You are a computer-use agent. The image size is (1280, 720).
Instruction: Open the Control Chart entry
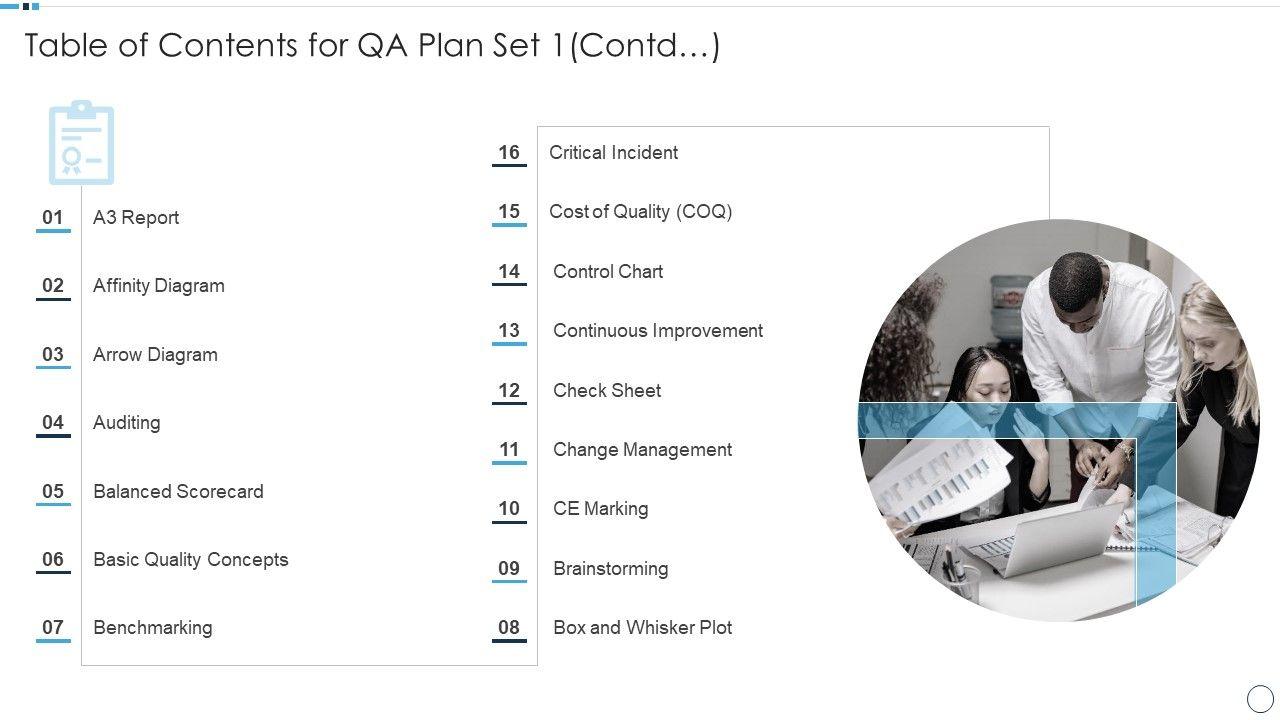(608, 272)
